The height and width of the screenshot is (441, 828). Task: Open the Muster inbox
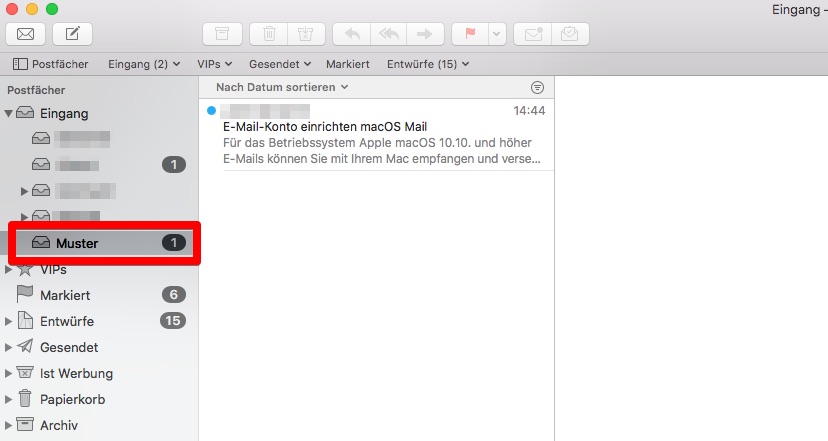tap(77, 243)
